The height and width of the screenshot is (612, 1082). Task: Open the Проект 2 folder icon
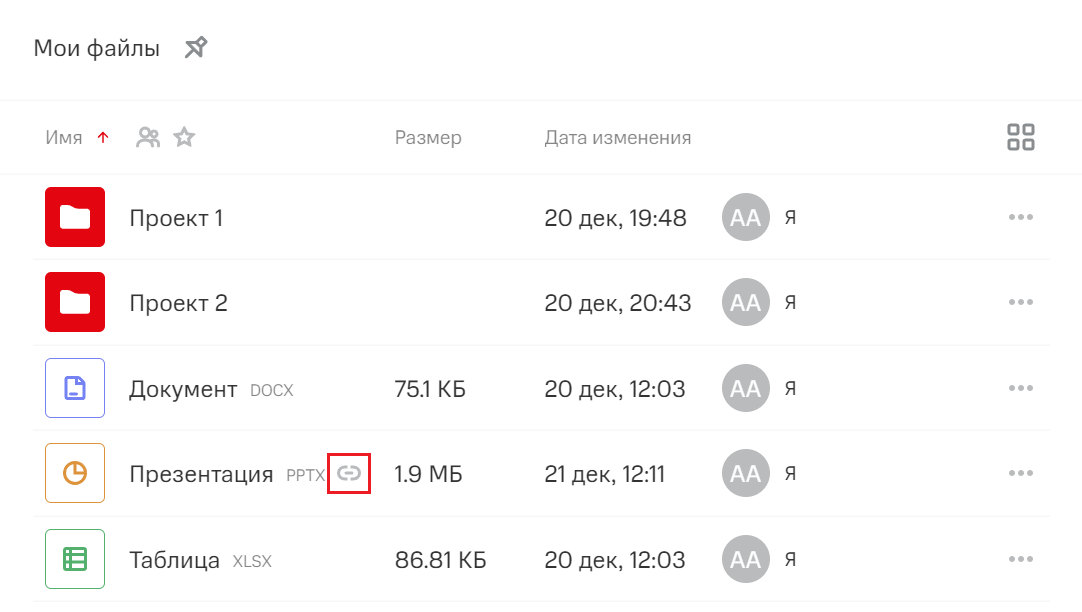[x=75, y=302]
